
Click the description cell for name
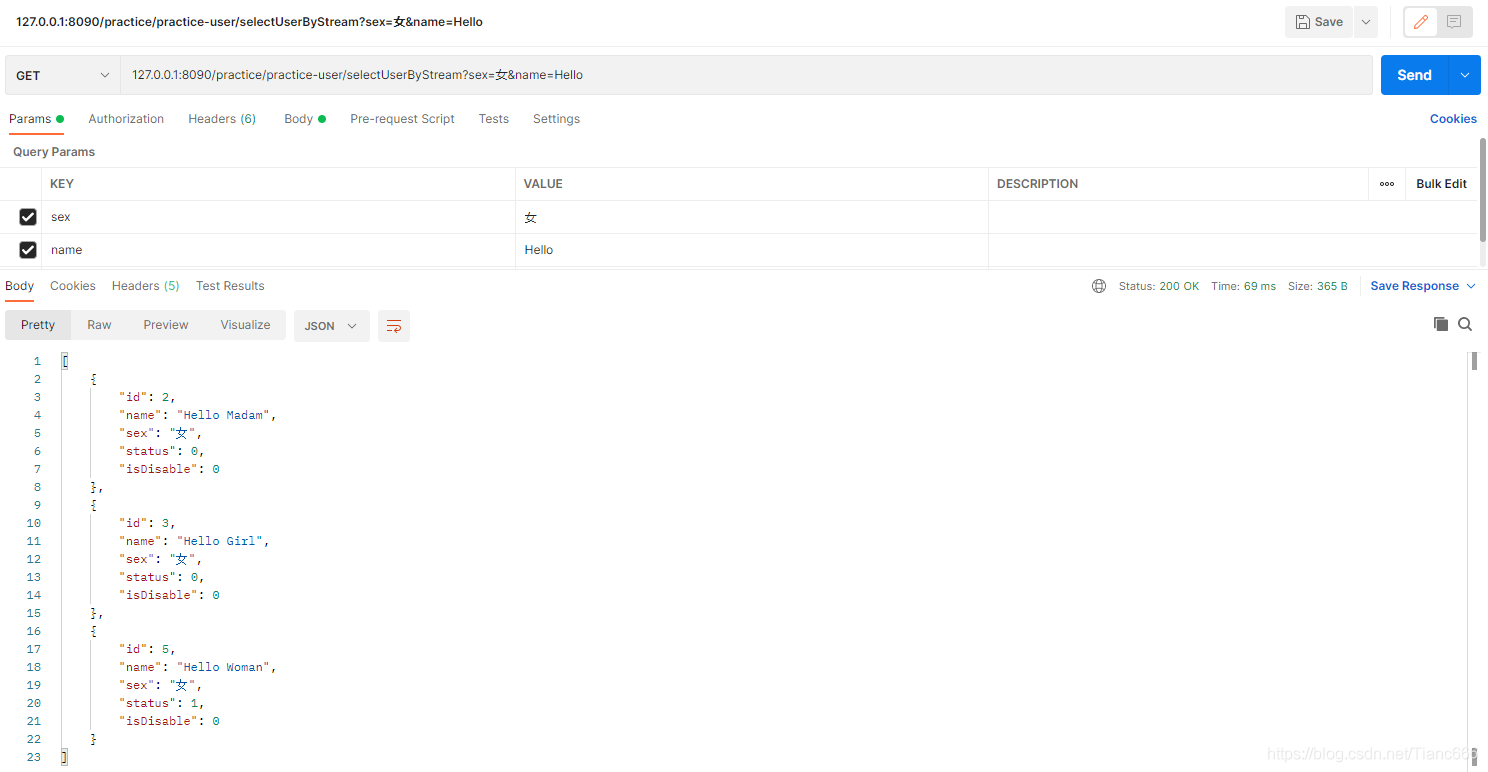pos(1232,250)
